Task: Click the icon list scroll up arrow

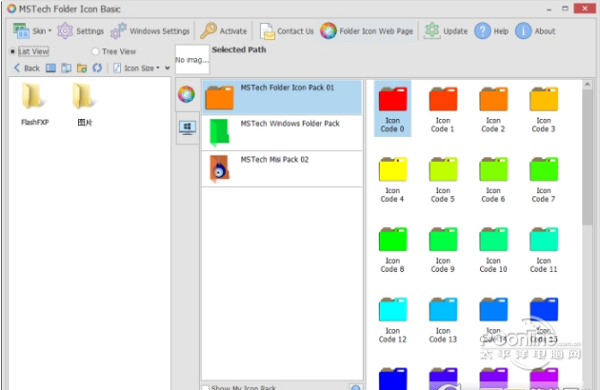Action: pos(587,85)
